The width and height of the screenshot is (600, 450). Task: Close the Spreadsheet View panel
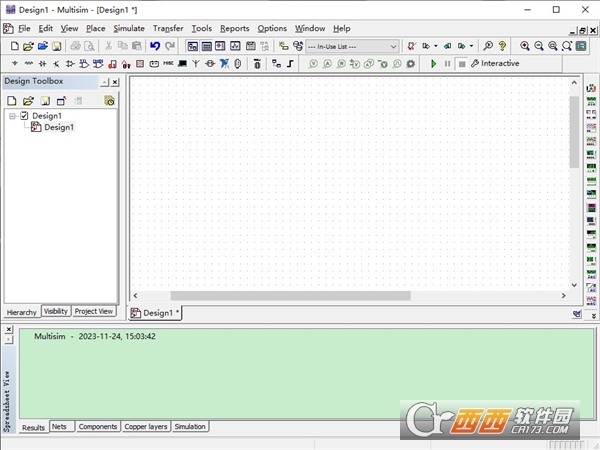pos(9,329)
